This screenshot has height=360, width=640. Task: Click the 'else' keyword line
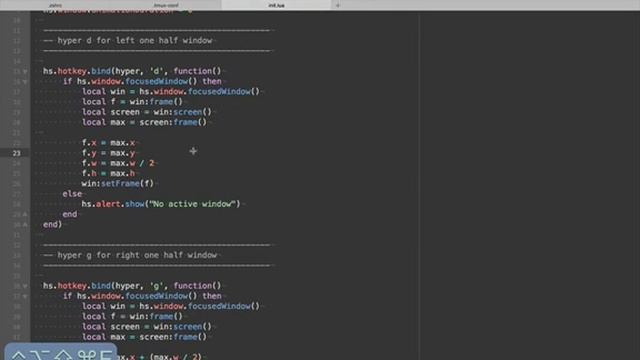tap(72, 194)
